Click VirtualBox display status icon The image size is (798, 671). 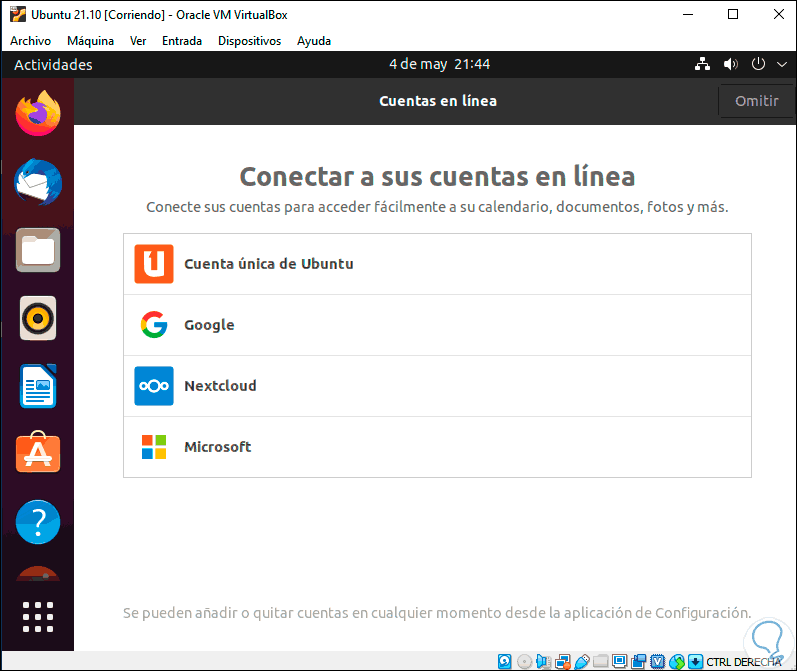620,661
